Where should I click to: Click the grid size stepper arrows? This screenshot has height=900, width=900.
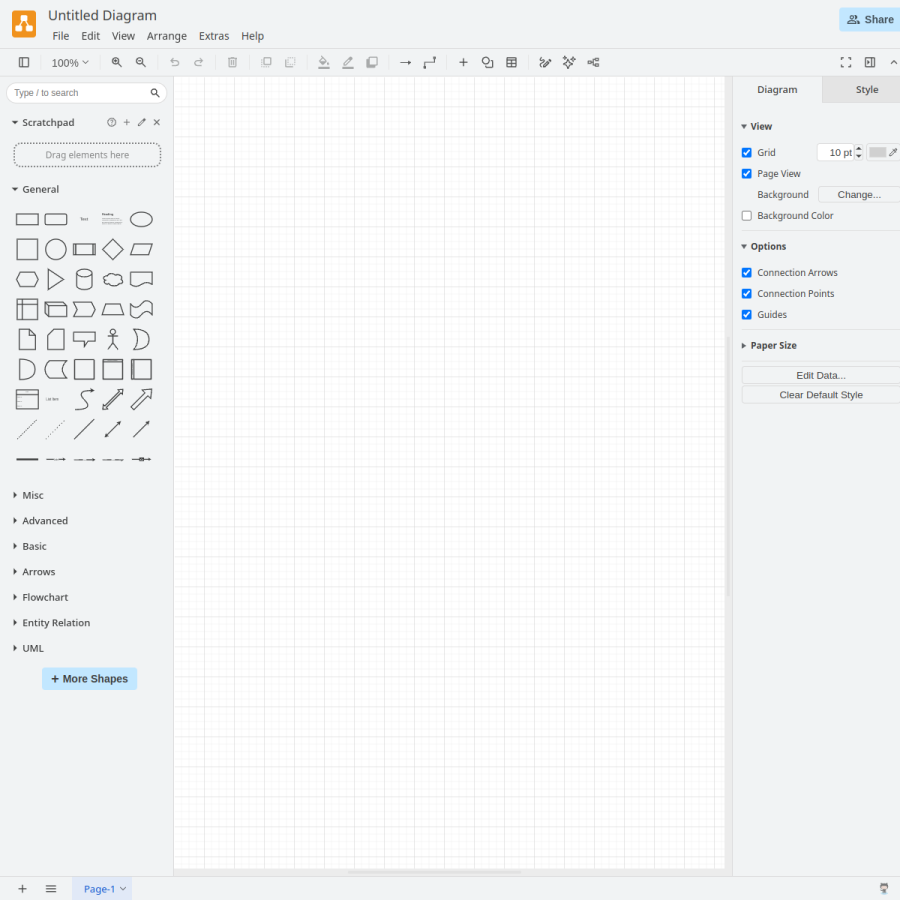click(859, 152)
